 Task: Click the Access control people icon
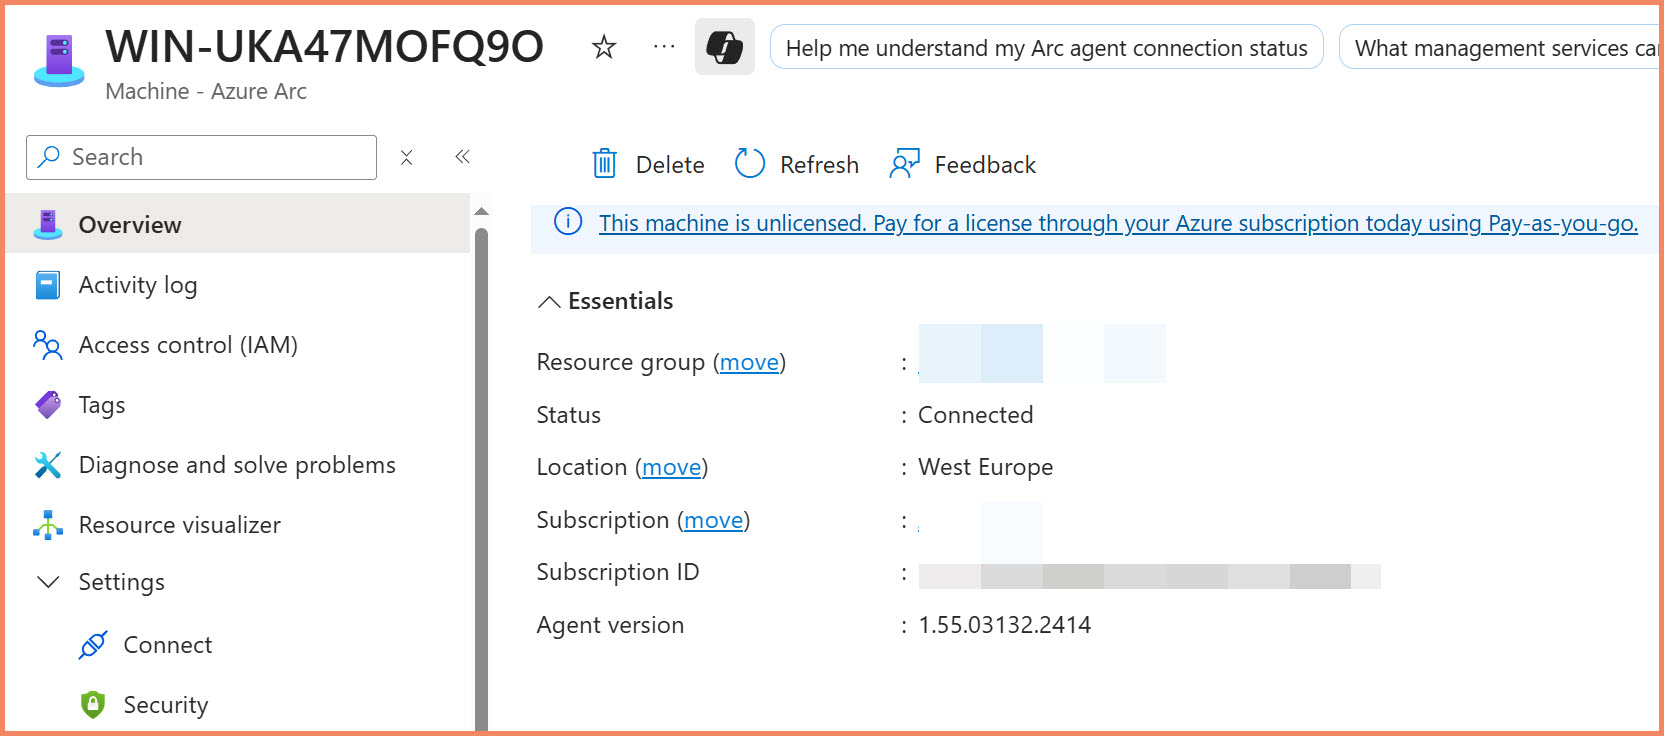(x=47, y=345)
